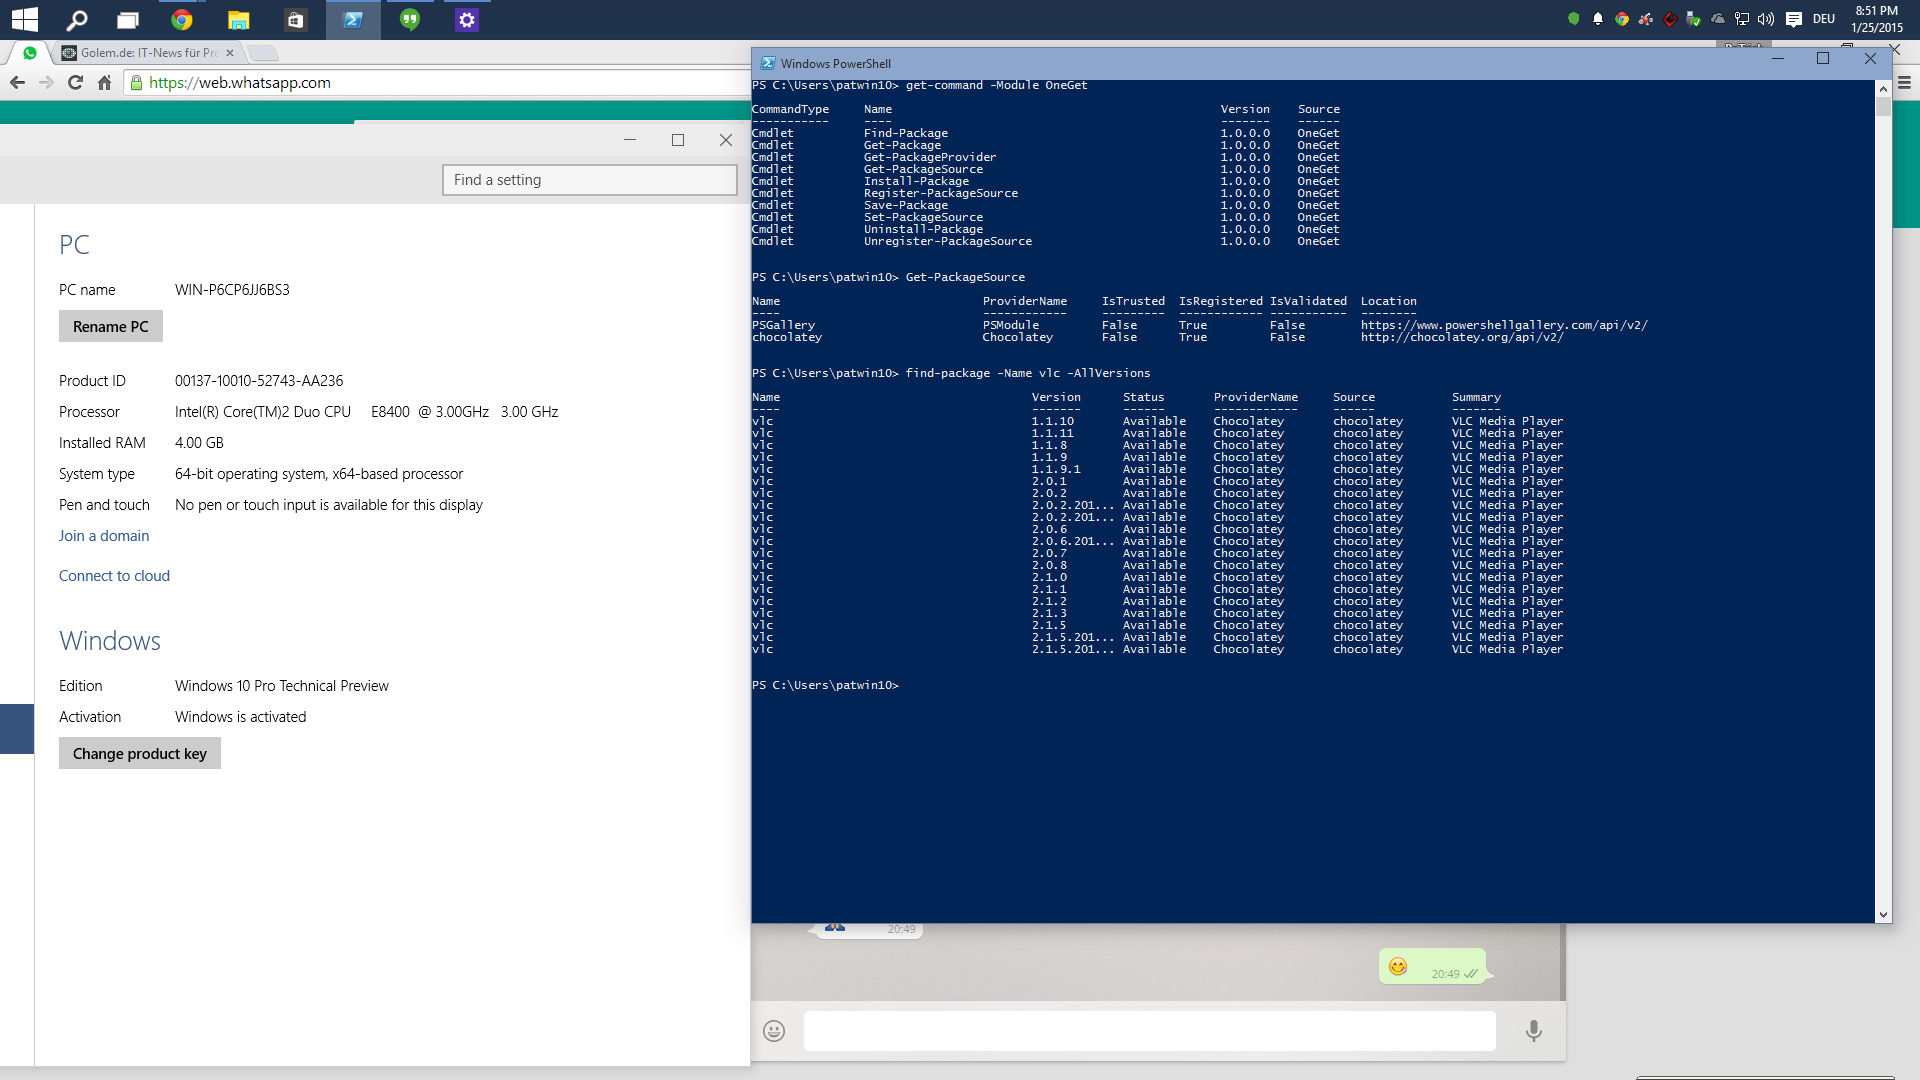Viewport: 1920px width, 1080px height.
Task: Open the DEU input language selector
Action: (1824, 19)
